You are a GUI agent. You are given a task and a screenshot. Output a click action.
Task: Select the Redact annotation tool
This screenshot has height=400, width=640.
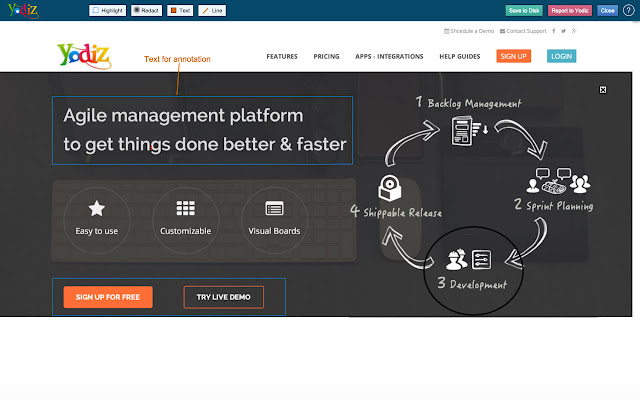click(x=147, y=10)
